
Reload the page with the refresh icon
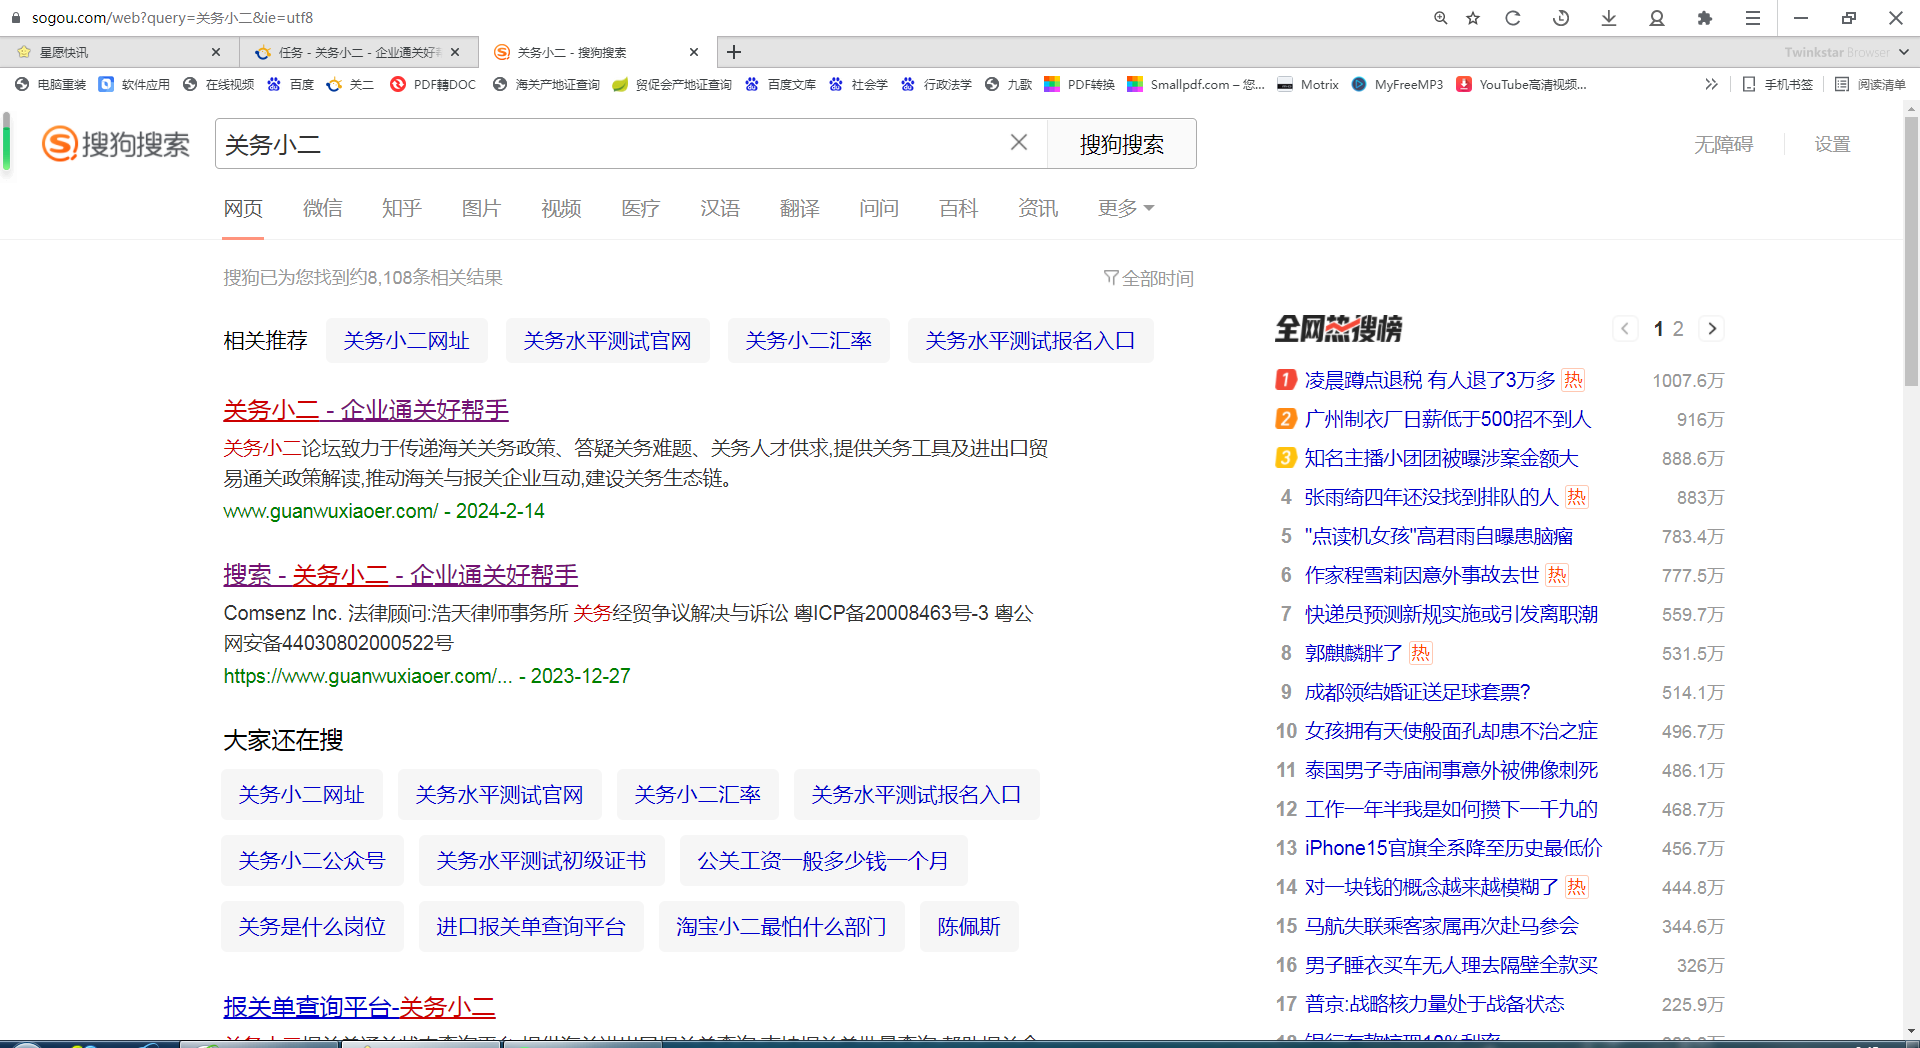coord(1513,18)
